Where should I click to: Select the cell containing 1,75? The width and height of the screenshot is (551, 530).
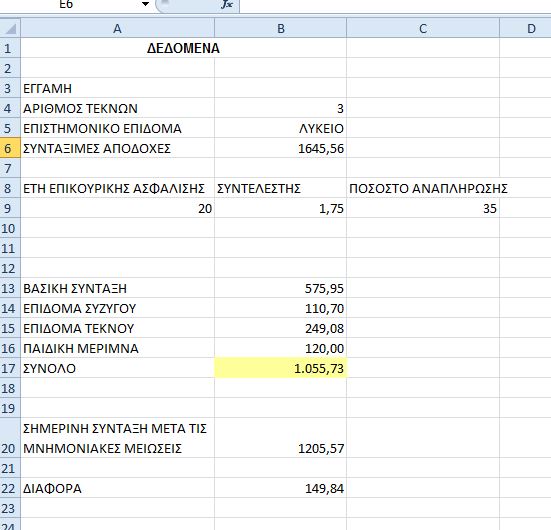point(280,208)
